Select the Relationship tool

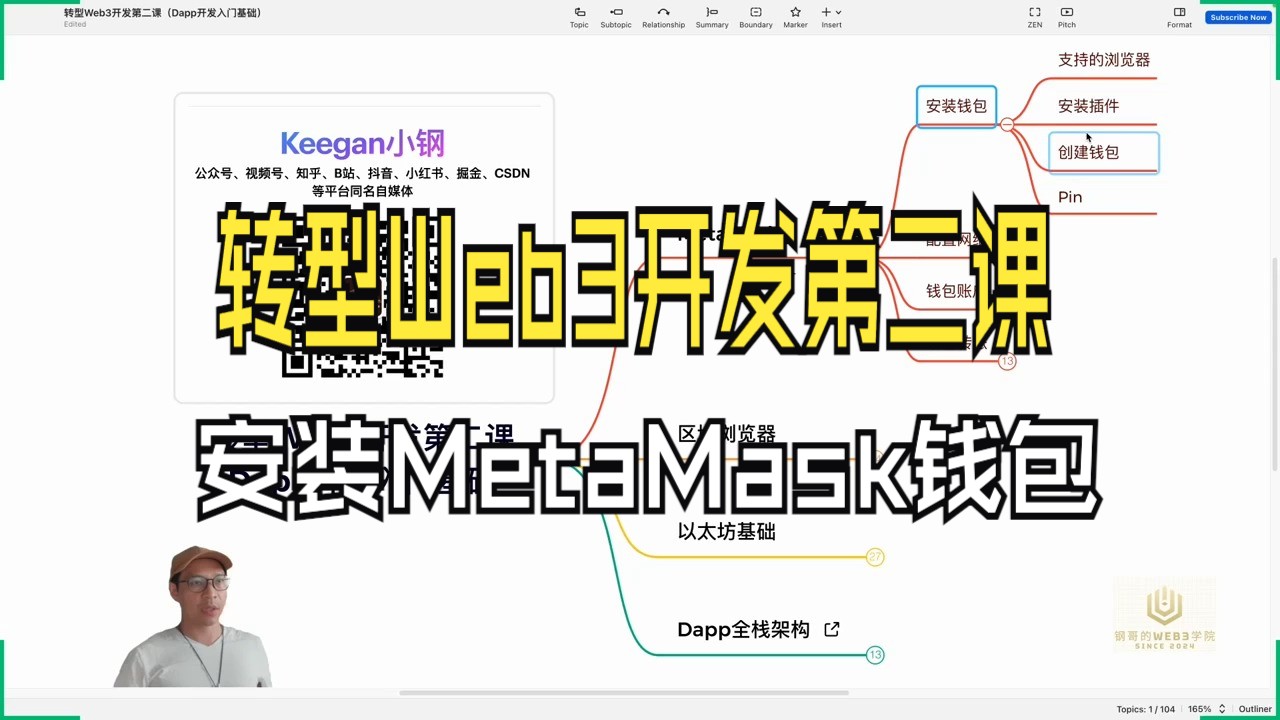(x=663, y=17)
